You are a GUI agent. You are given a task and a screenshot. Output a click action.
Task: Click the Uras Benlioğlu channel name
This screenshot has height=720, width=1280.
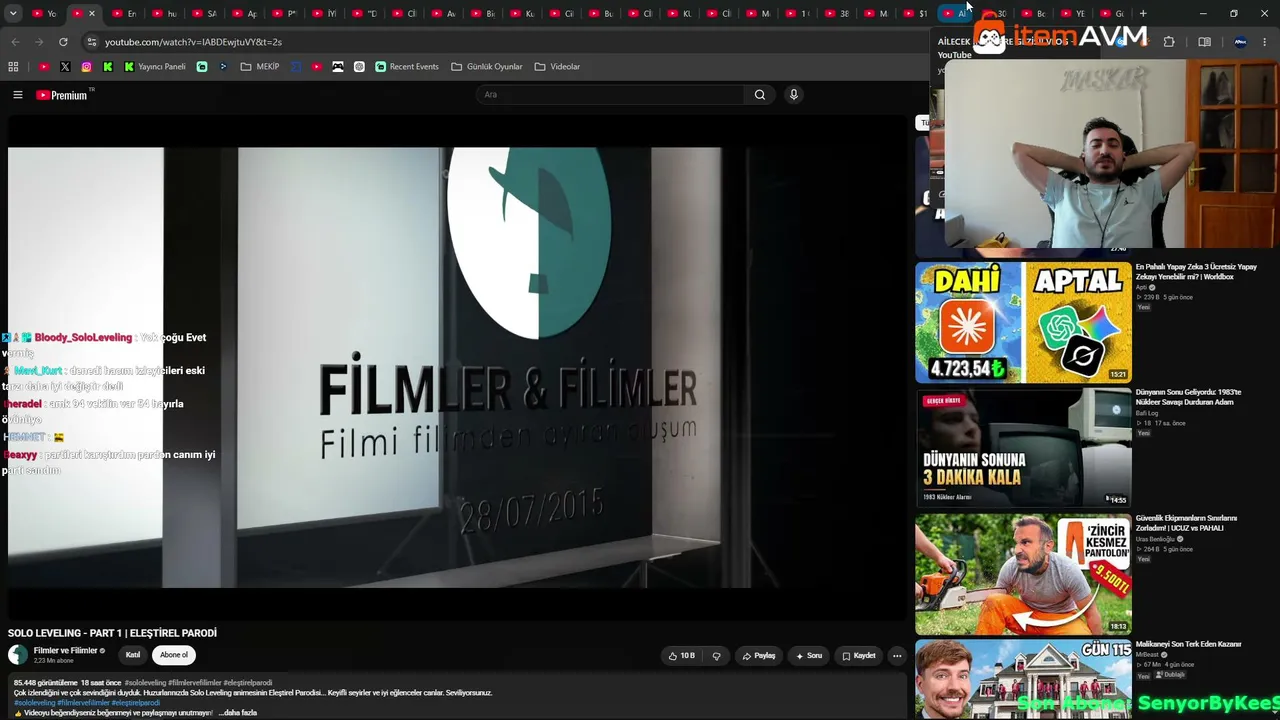tap(1155, 539)
